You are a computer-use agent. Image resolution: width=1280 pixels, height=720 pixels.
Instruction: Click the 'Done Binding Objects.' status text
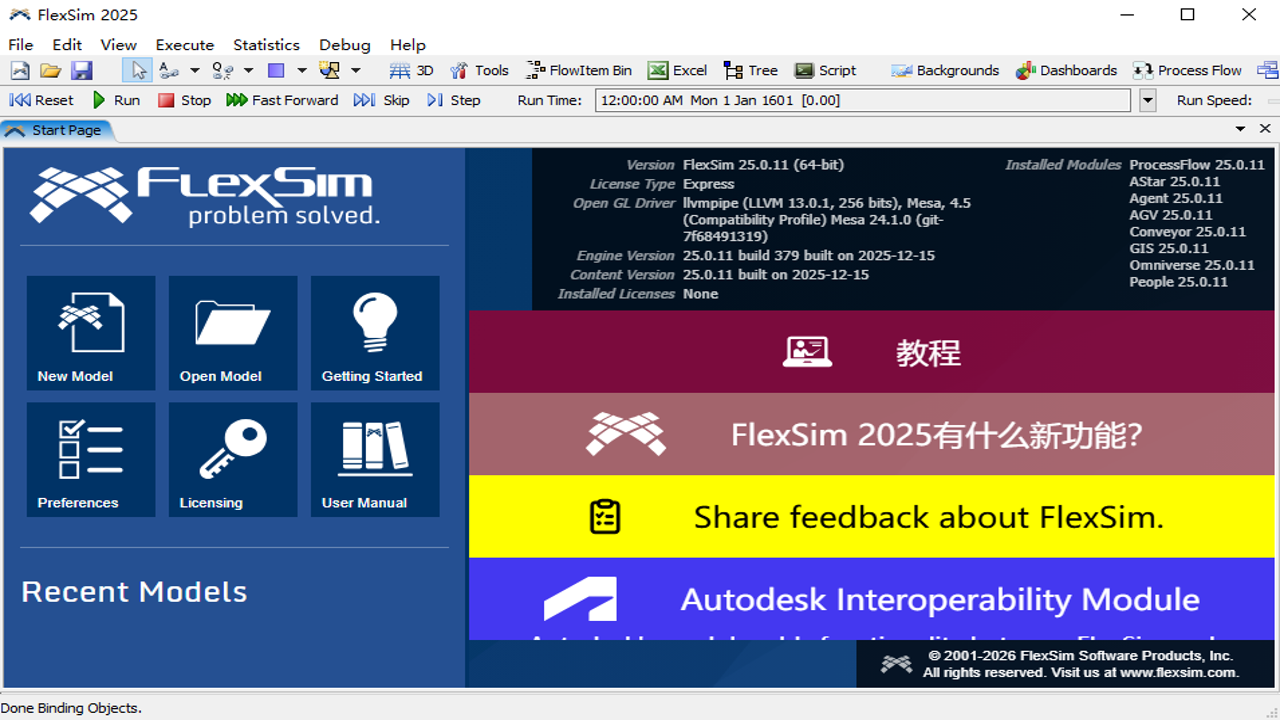pyautogui.click(x=71, y=708)
